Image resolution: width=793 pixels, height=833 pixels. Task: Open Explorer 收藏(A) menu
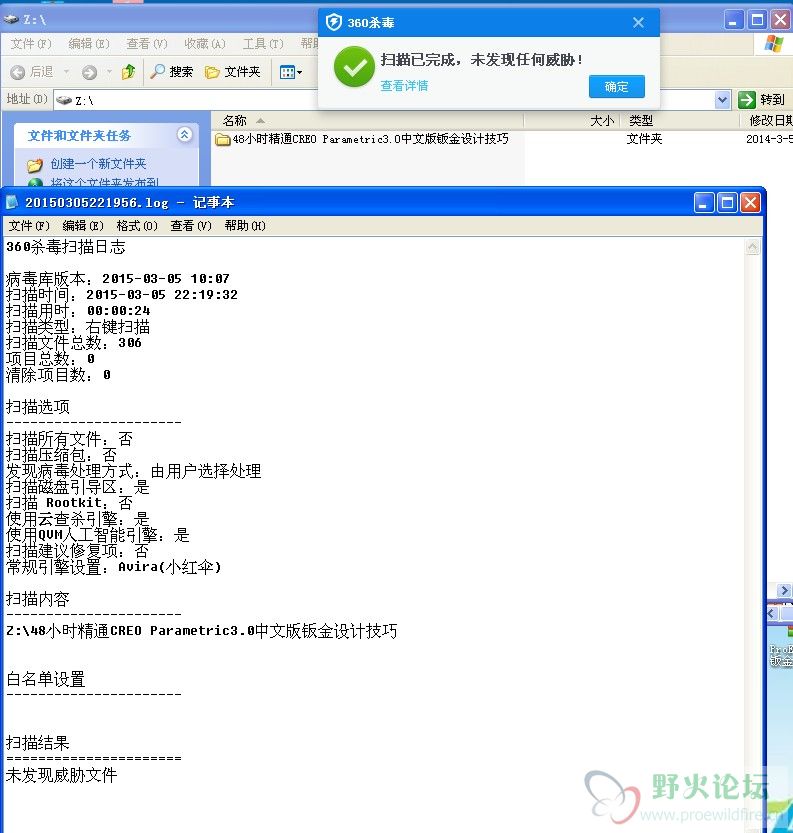point(204,44)
